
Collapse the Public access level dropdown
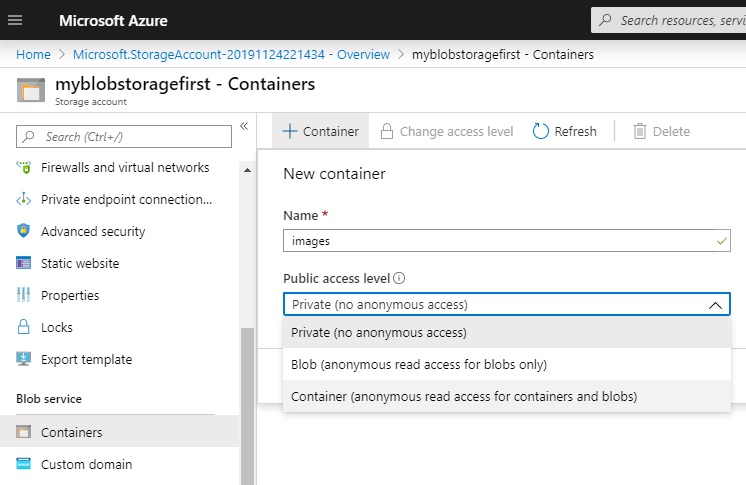pyautogui.click(x=507, y=304)
